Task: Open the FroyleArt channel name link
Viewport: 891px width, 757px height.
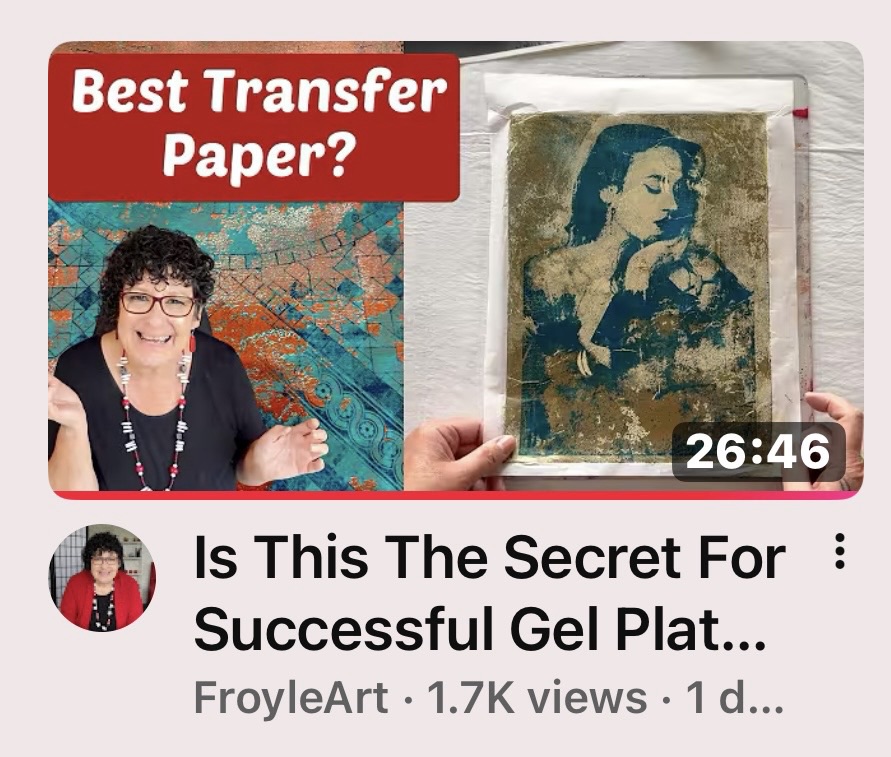Action: click(x=291, y=697)
